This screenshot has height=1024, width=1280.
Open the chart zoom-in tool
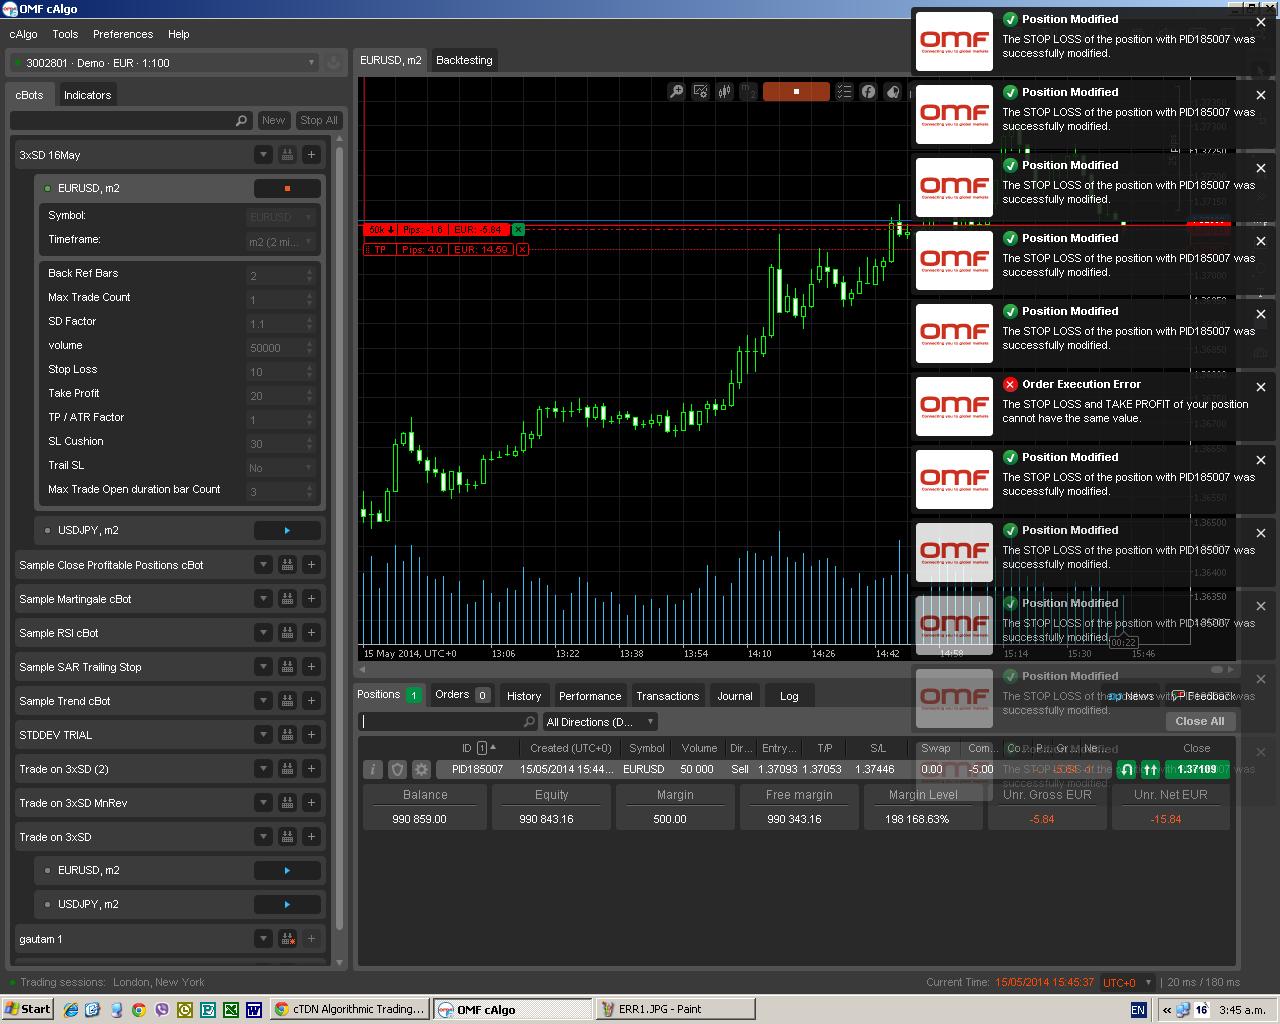tap(677, 91)
